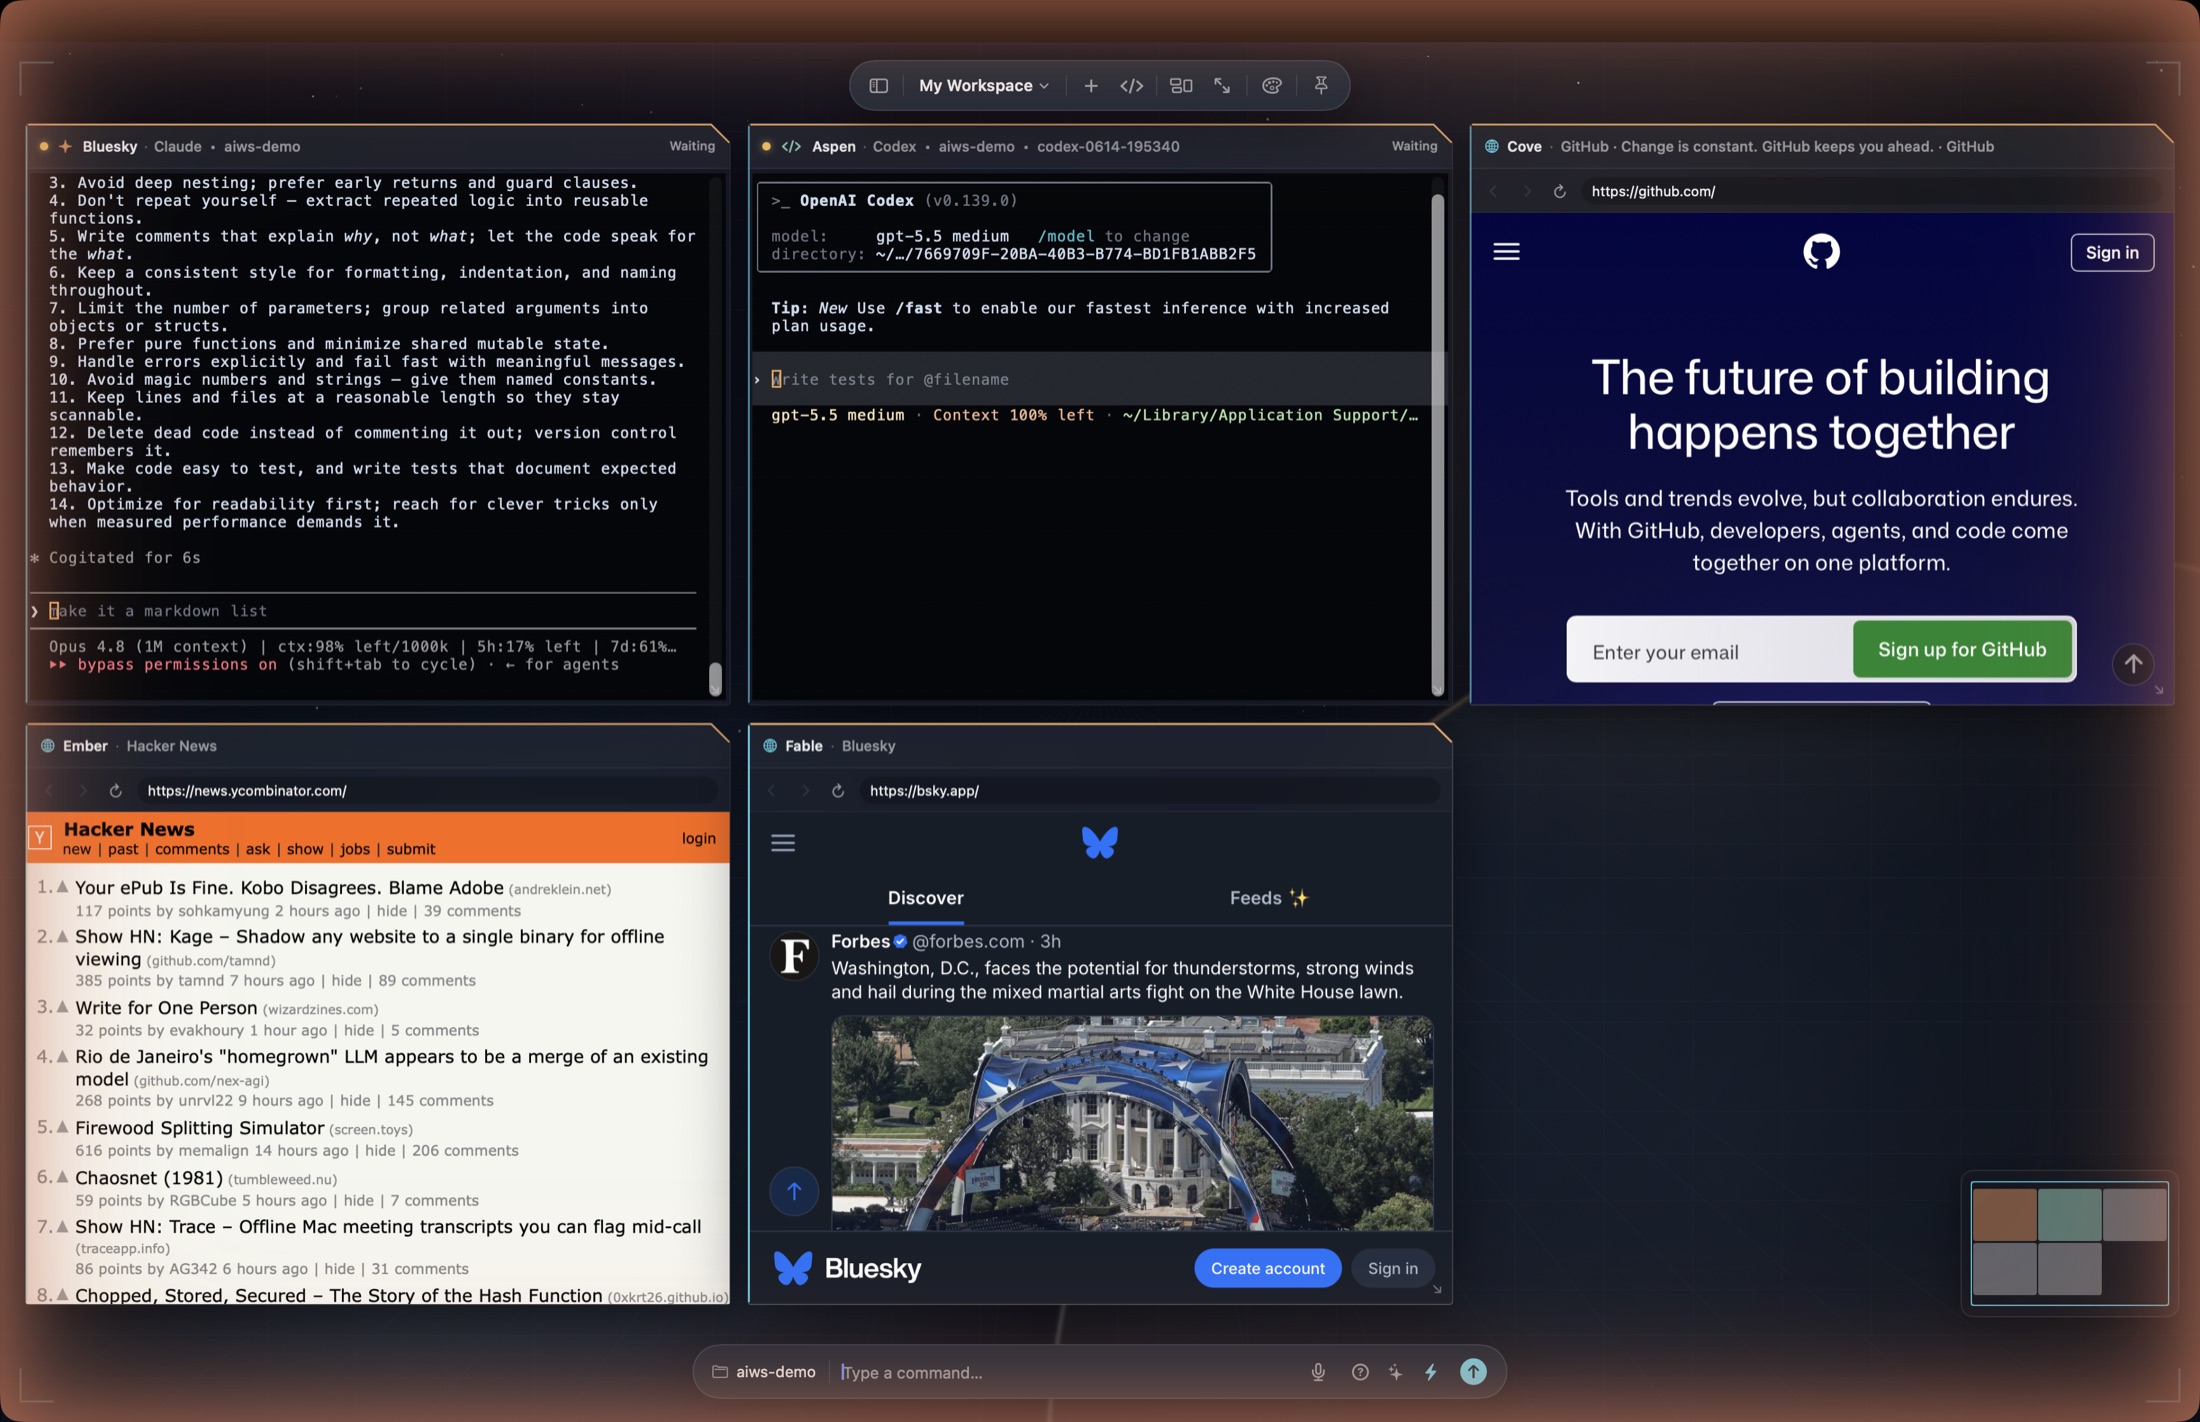Viewport: 2200px width, 1422px height.
Task: Click Sign in on GitHub page
Action: [2112, 253]
